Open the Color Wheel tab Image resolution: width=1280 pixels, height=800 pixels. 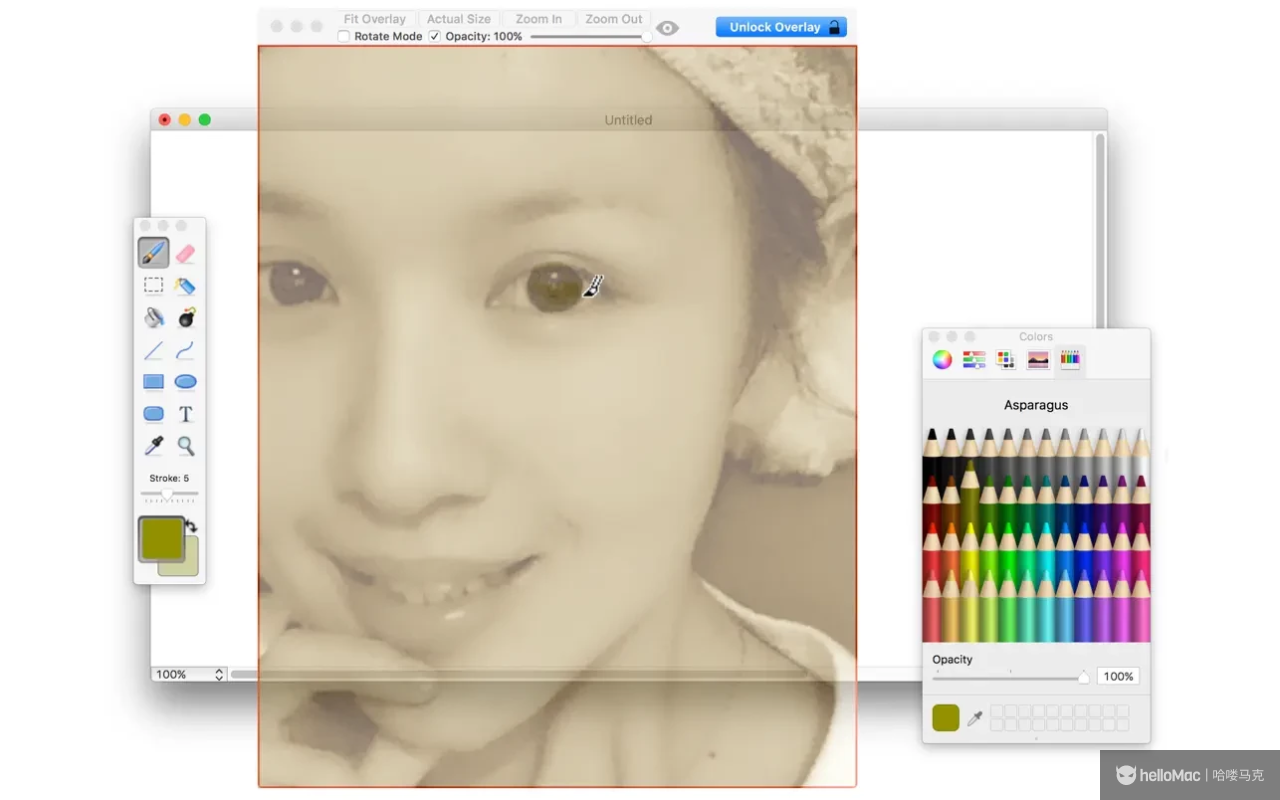point(942,360)
